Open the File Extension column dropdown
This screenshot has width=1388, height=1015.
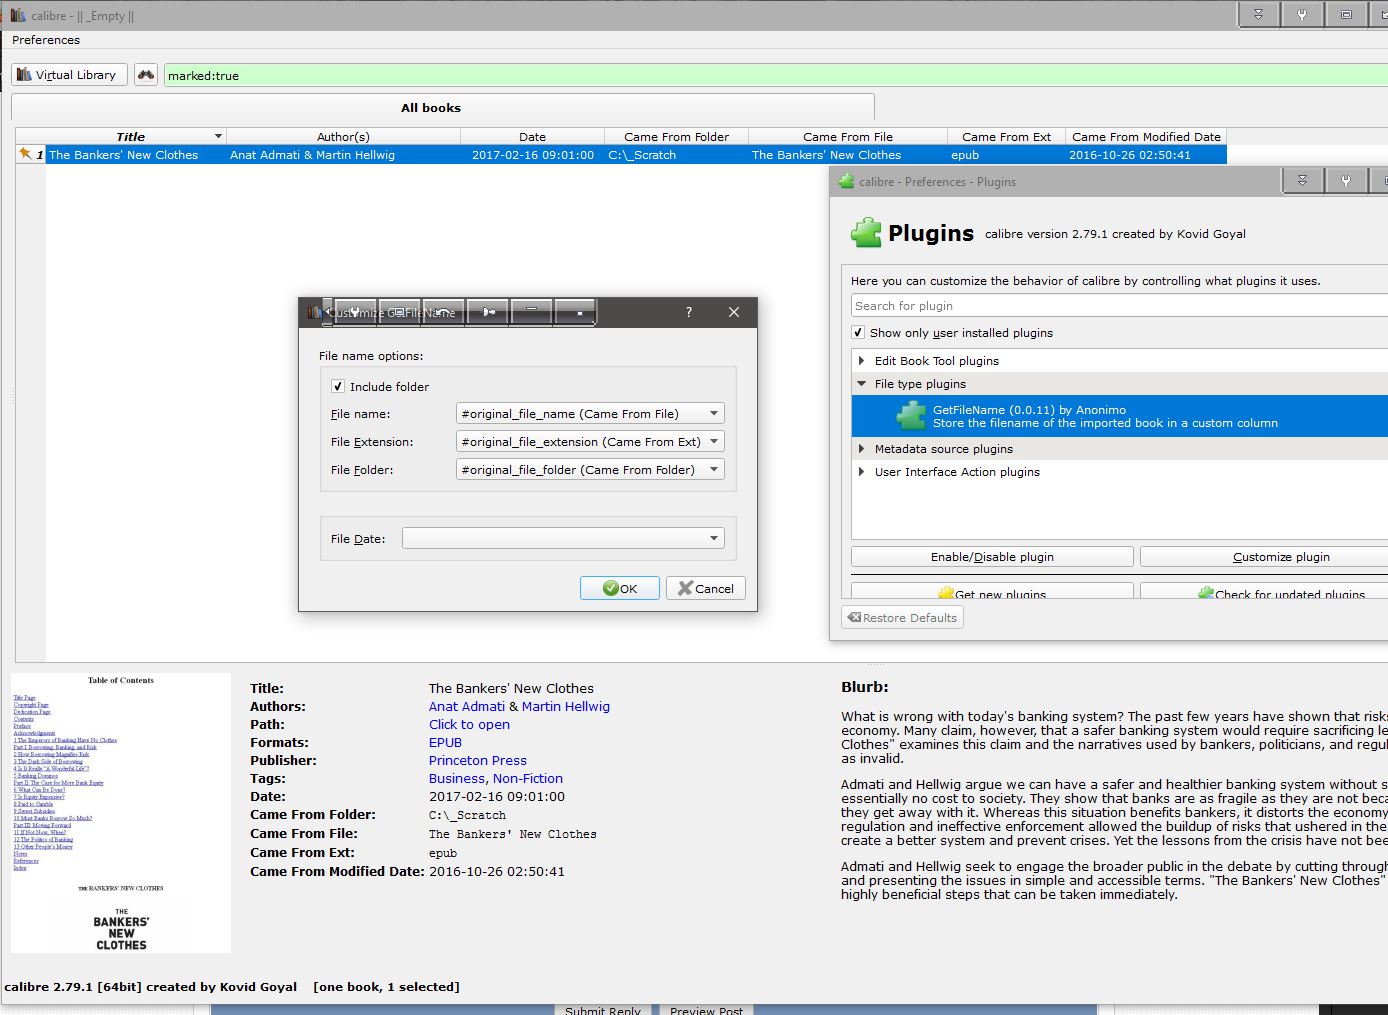click(x=590, y=442)
